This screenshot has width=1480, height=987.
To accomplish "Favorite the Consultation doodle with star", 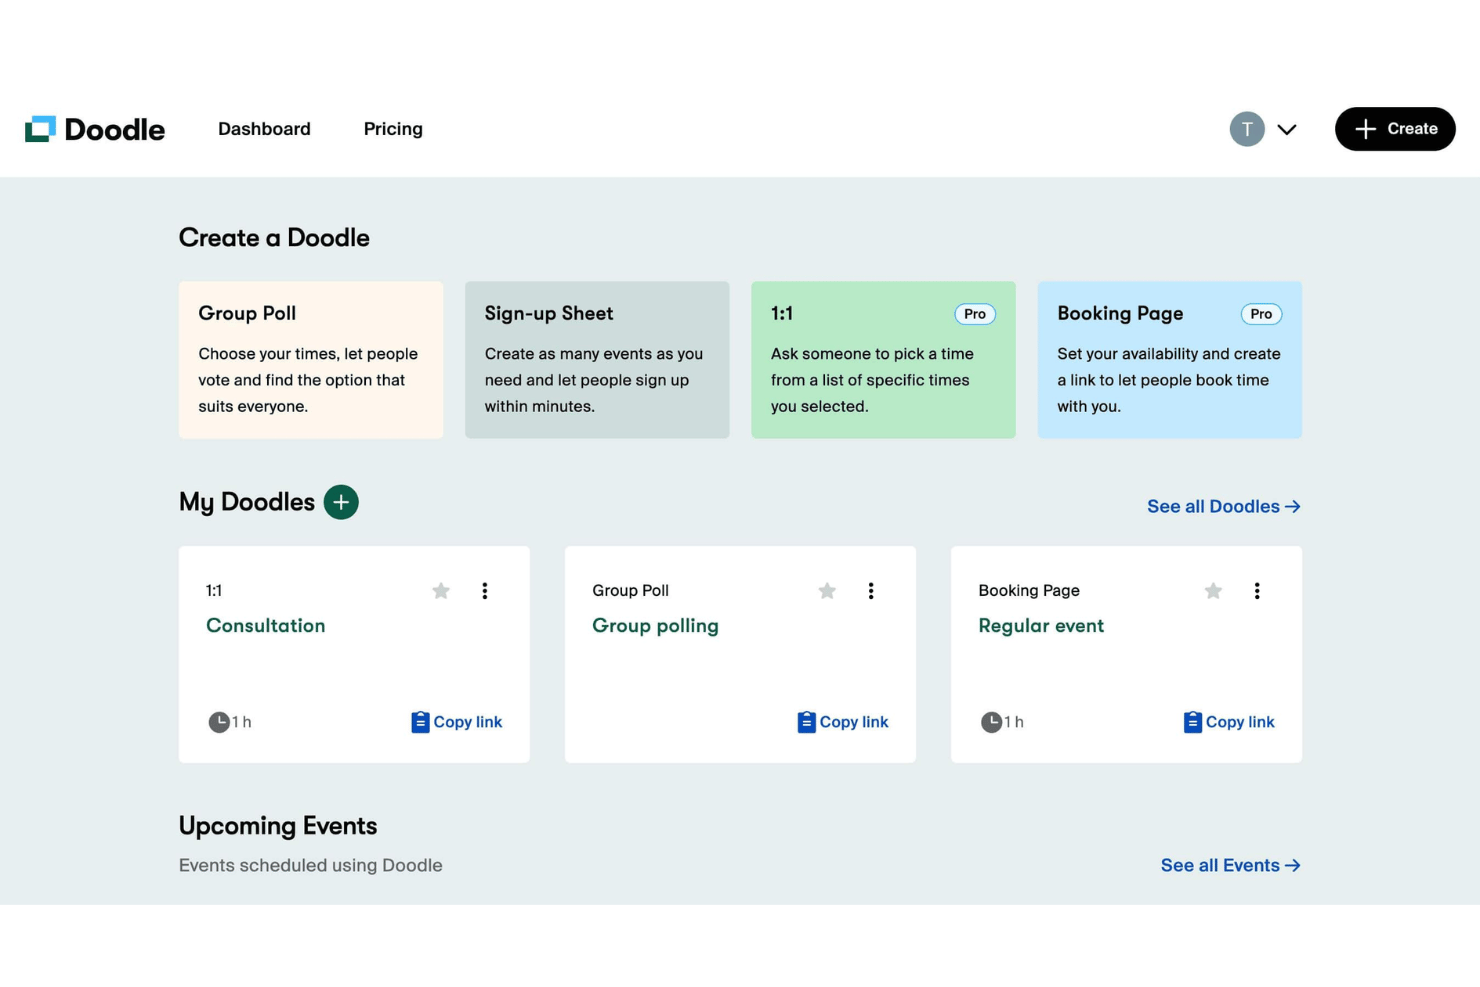I will [441, 591].
